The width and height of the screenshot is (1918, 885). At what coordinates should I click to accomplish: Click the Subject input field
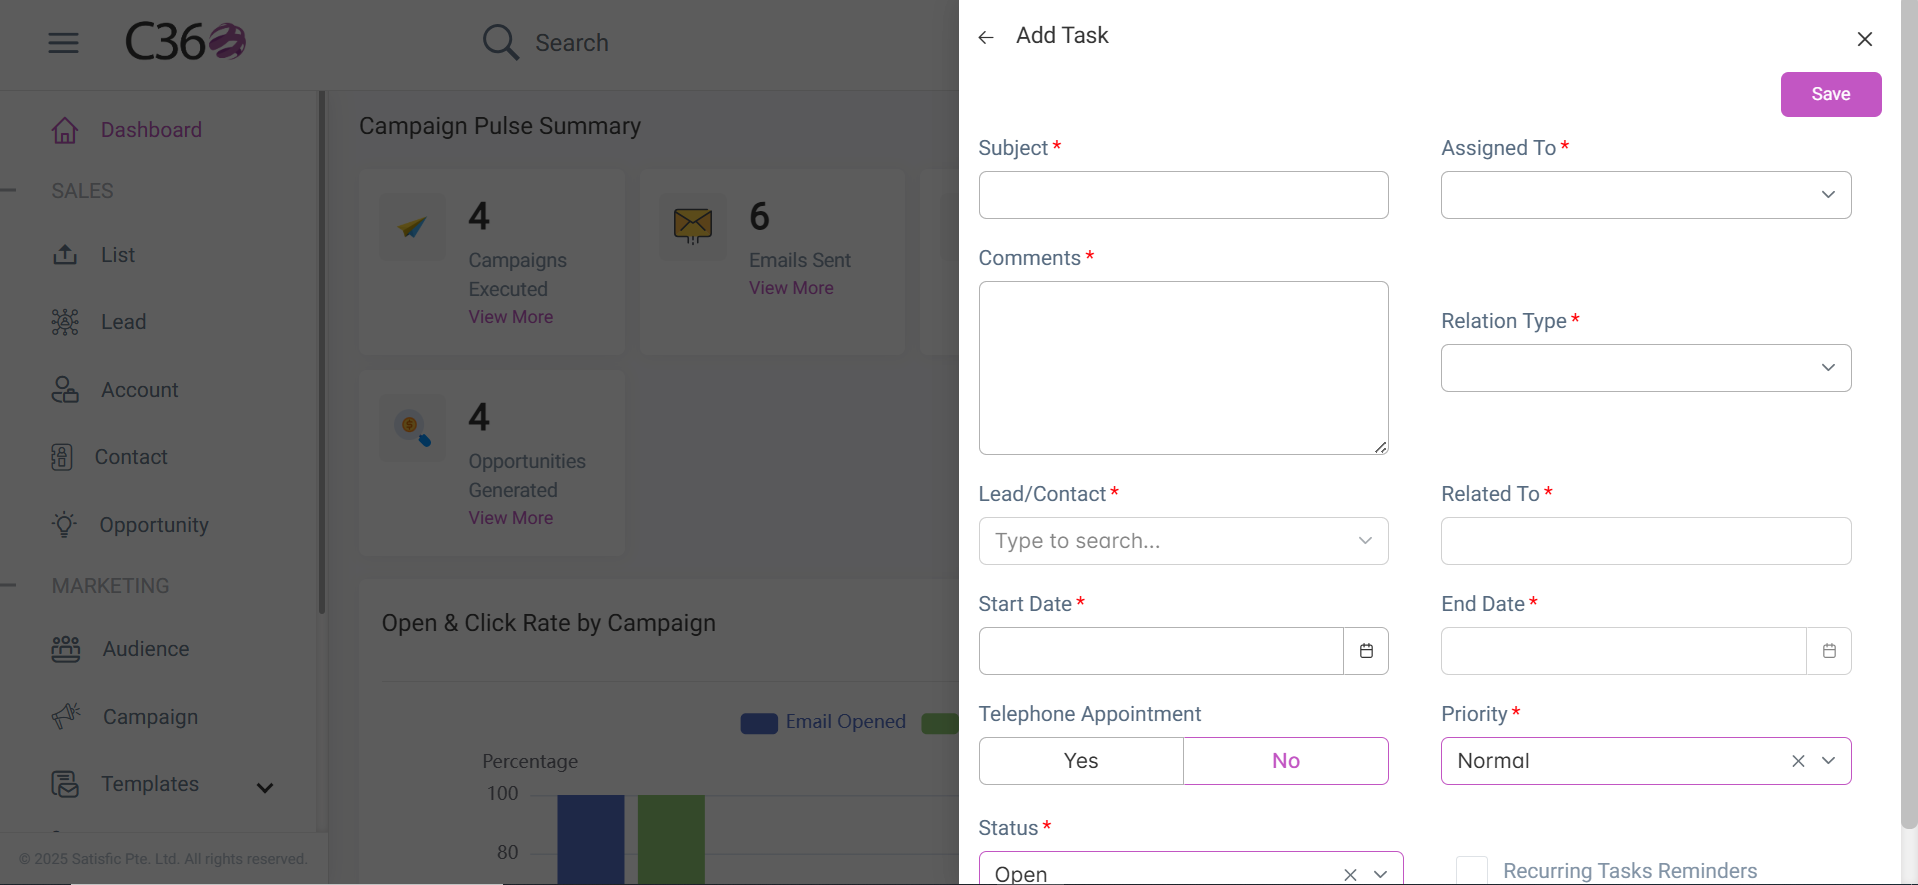(x=1183, y=195)
